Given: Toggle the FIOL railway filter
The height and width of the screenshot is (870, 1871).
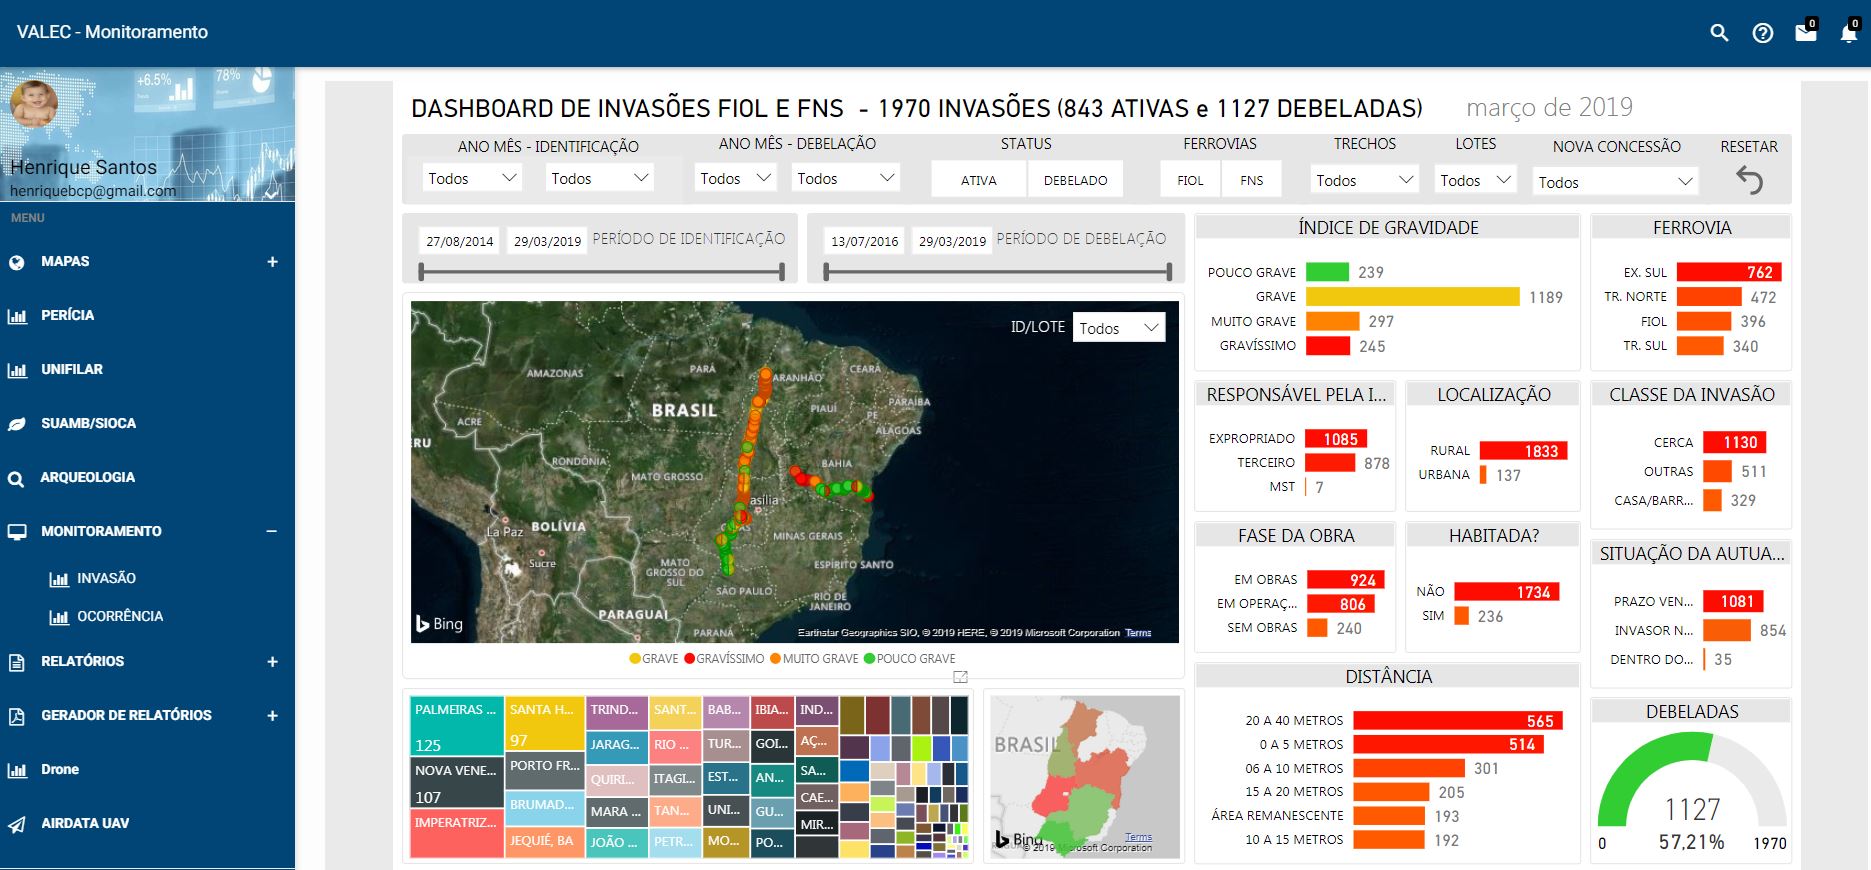Looking at the screenshot, I should [x=1190, y=180].
